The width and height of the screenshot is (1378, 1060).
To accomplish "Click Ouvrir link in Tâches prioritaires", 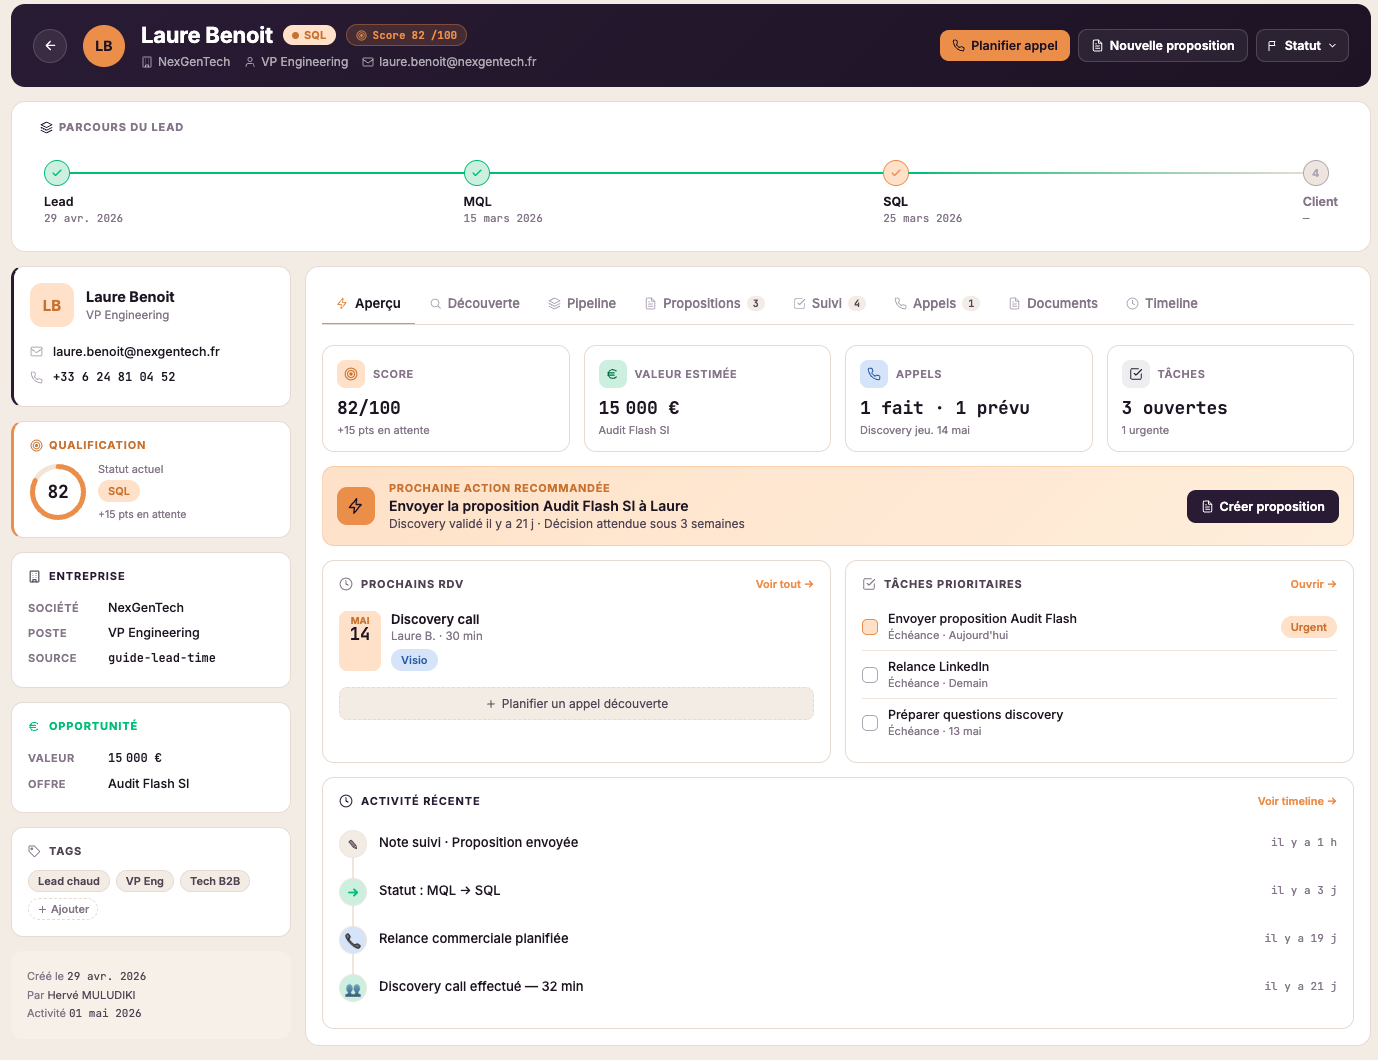I will tap(1314, 584).
